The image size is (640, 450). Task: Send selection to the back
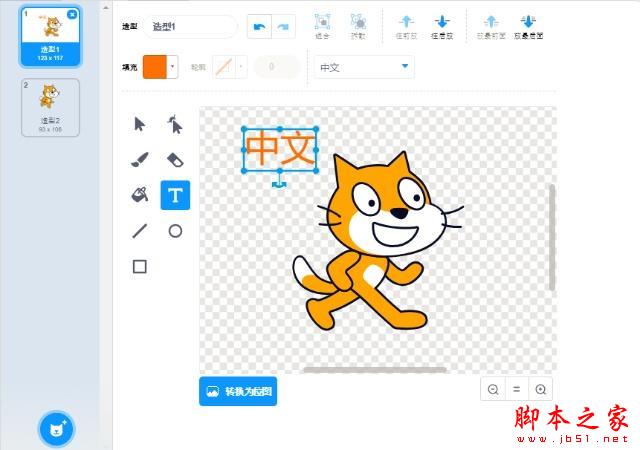pyautogui.click(x=528, y=27)
